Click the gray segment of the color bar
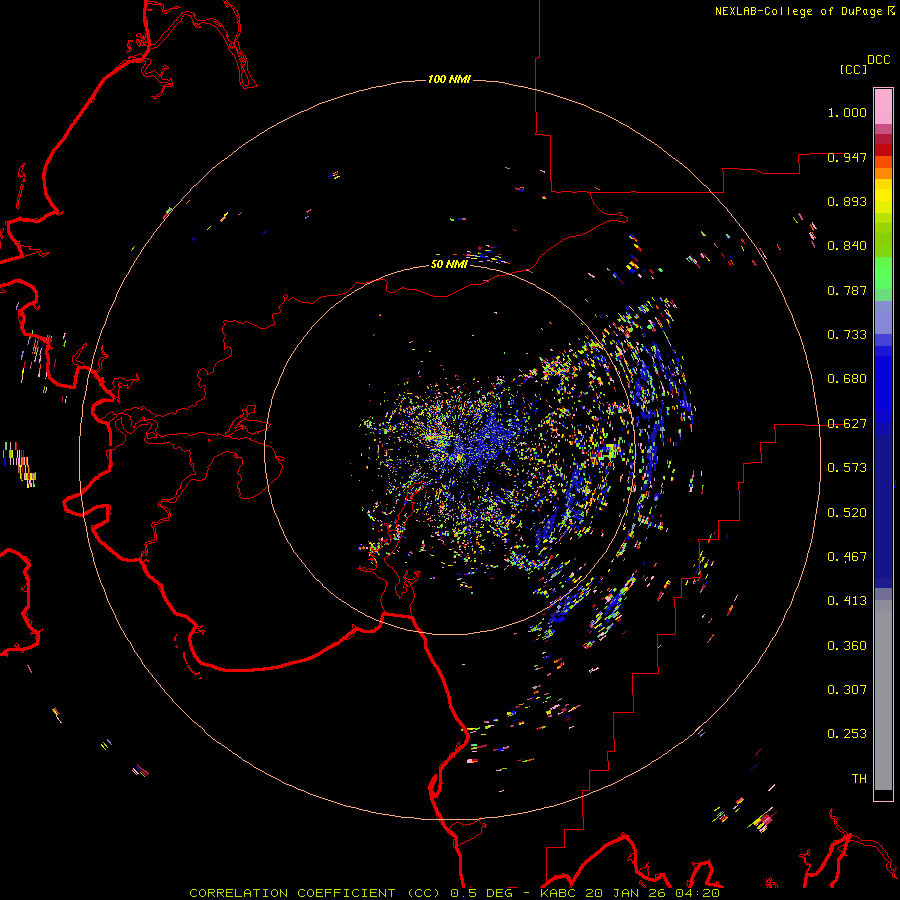This screenshot has height=900, width=900. 883,695
